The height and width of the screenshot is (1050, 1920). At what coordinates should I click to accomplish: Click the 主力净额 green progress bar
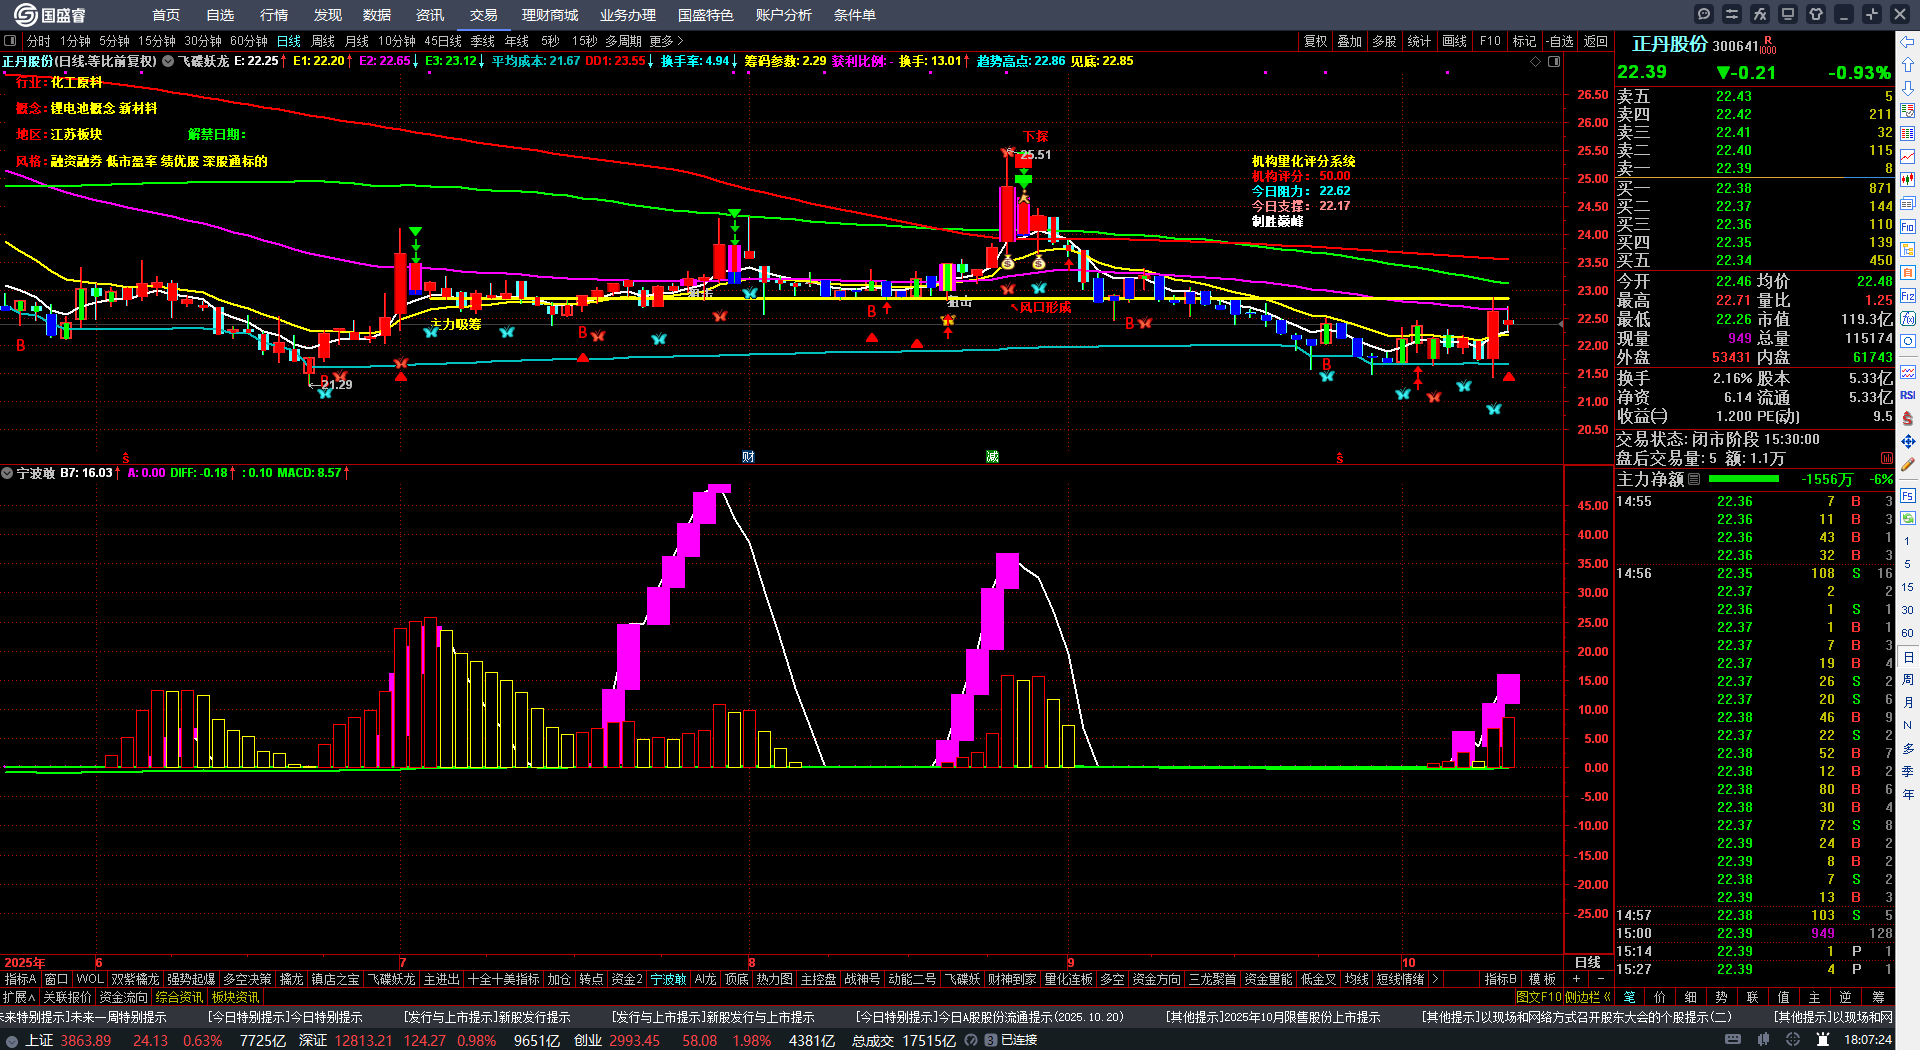click(1742, 479)
